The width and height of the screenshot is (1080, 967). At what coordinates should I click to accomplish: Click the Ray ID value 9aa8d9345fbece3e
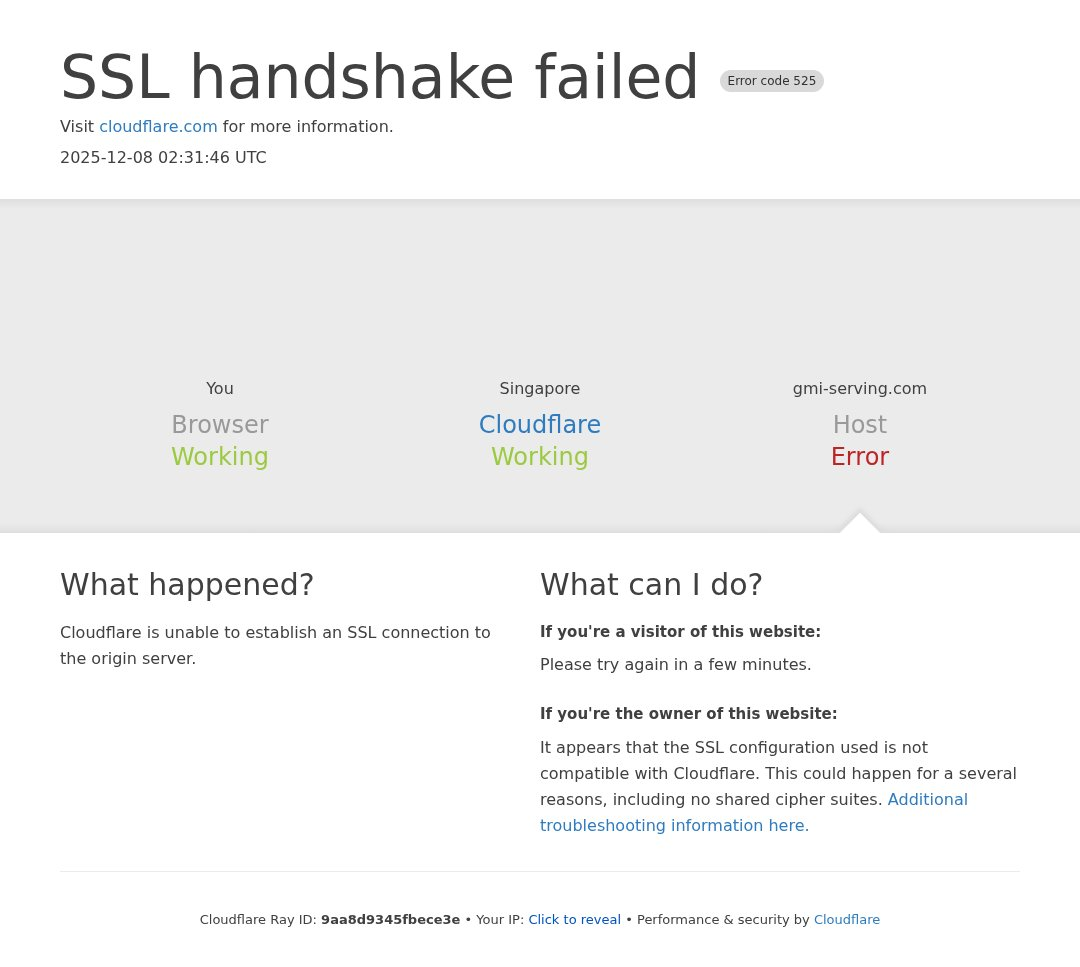point(390,920)
